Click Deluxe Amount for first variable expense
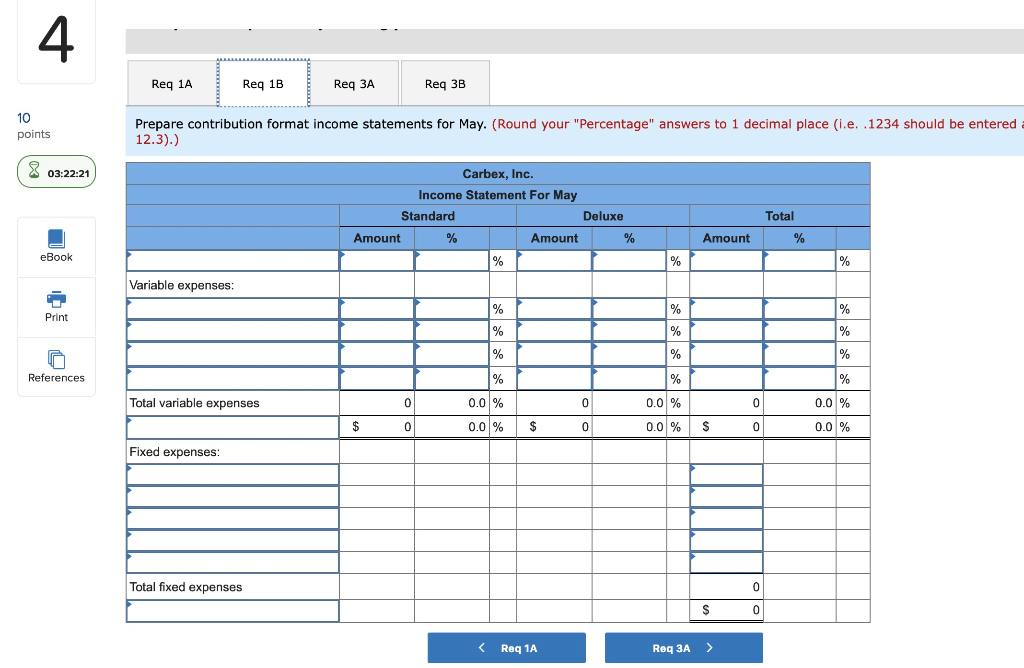 [x=554, y=308]
